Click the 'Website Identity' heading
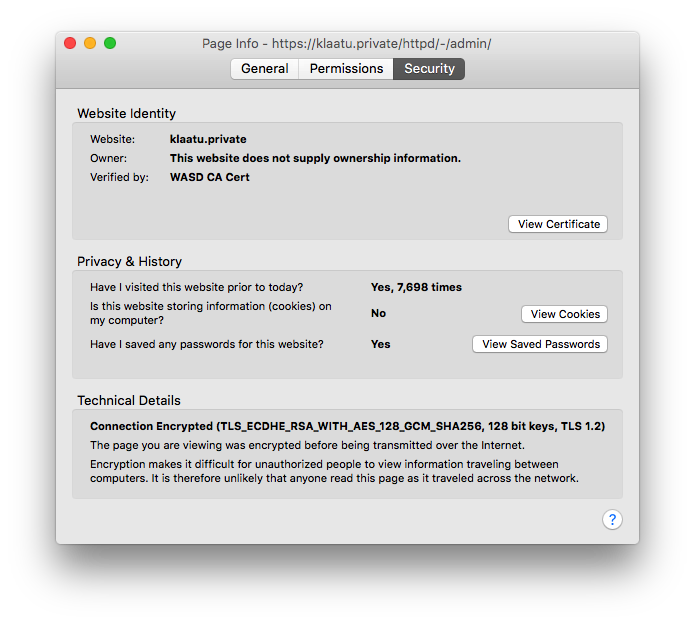 (x=126, y=113)
